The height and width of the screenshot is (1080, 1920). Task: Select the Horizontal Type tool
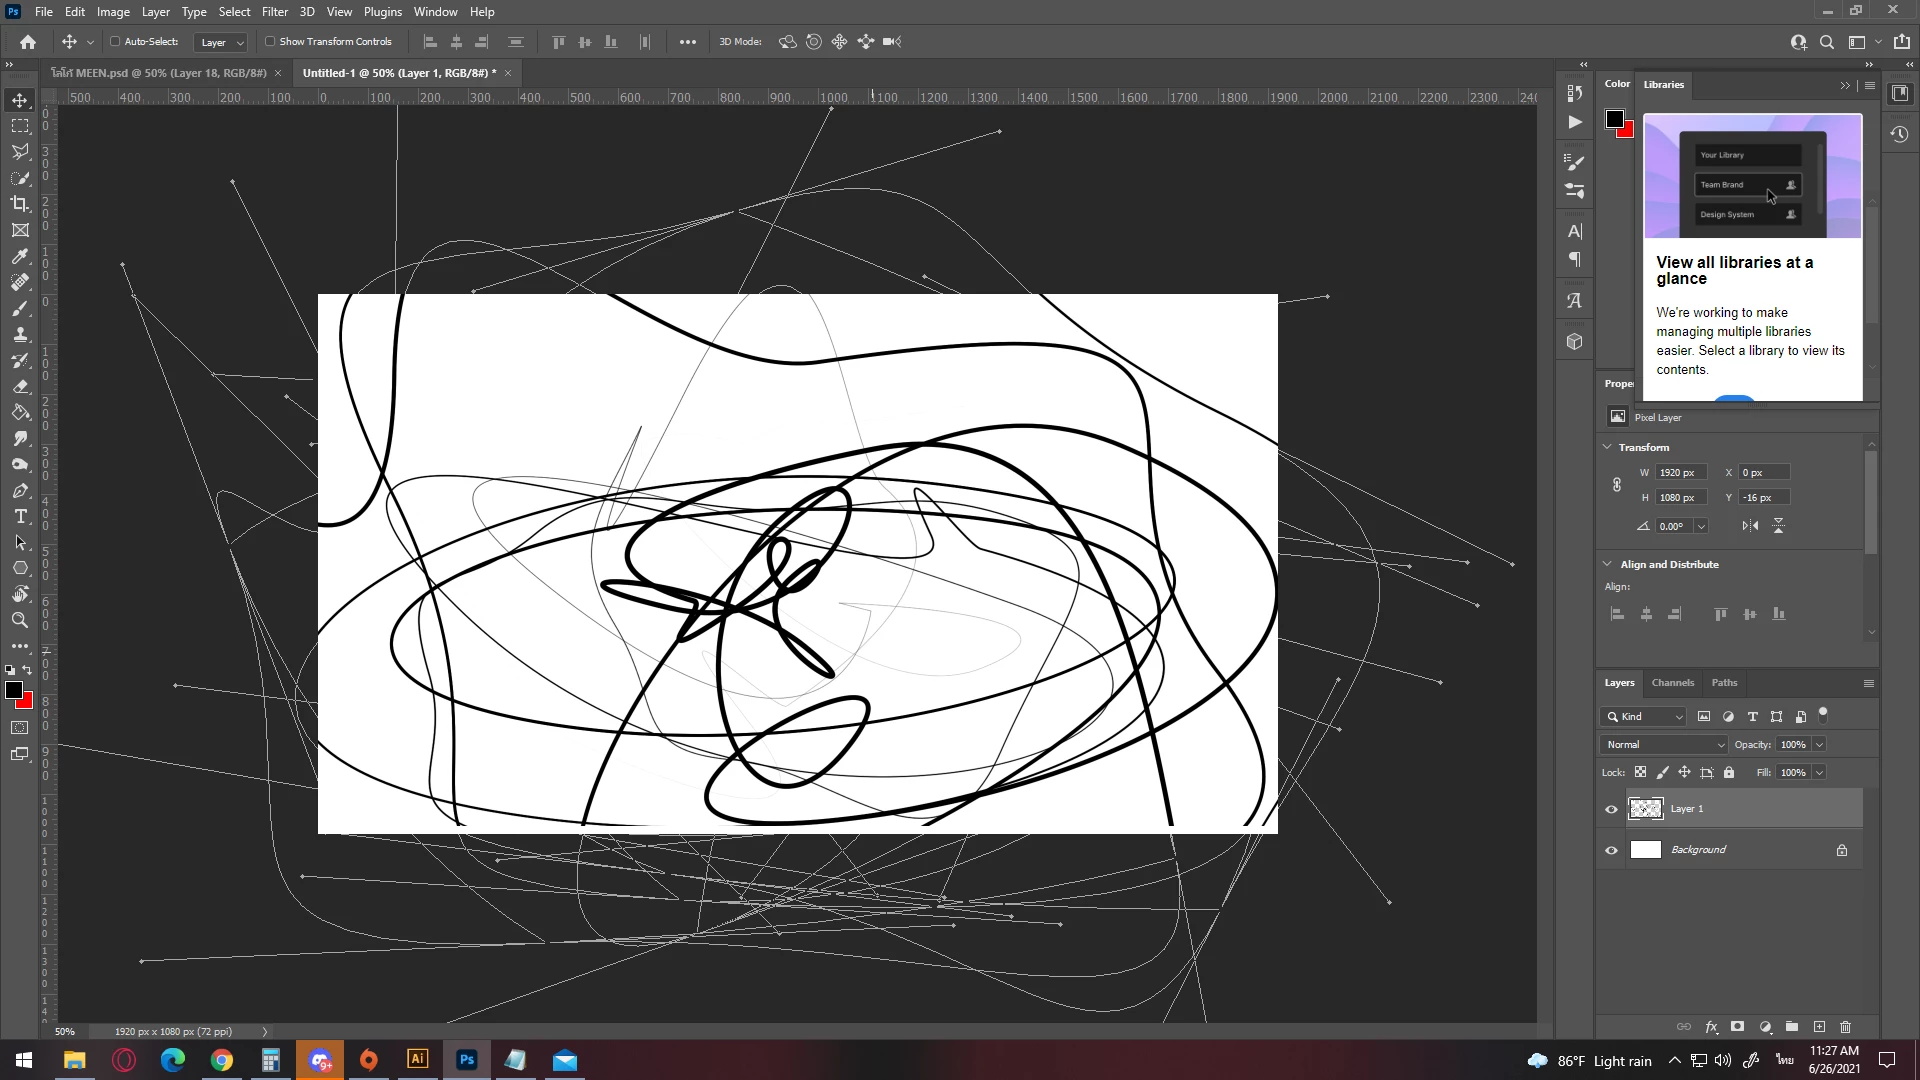click(x=20, y=517)
